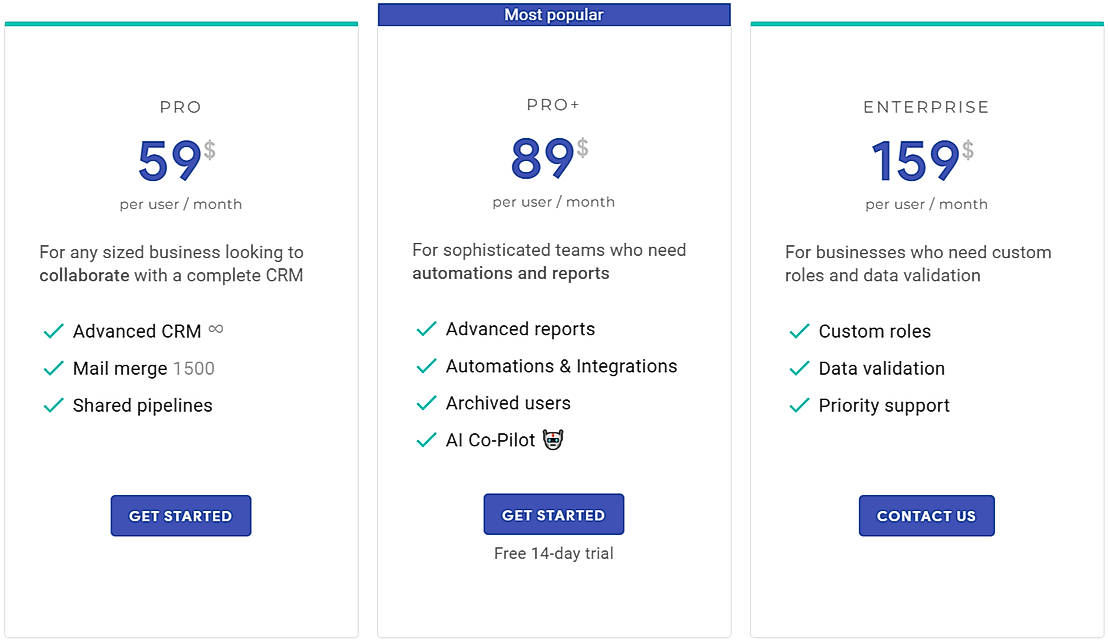Click the 1500 mail merge limit

[194, 368]
